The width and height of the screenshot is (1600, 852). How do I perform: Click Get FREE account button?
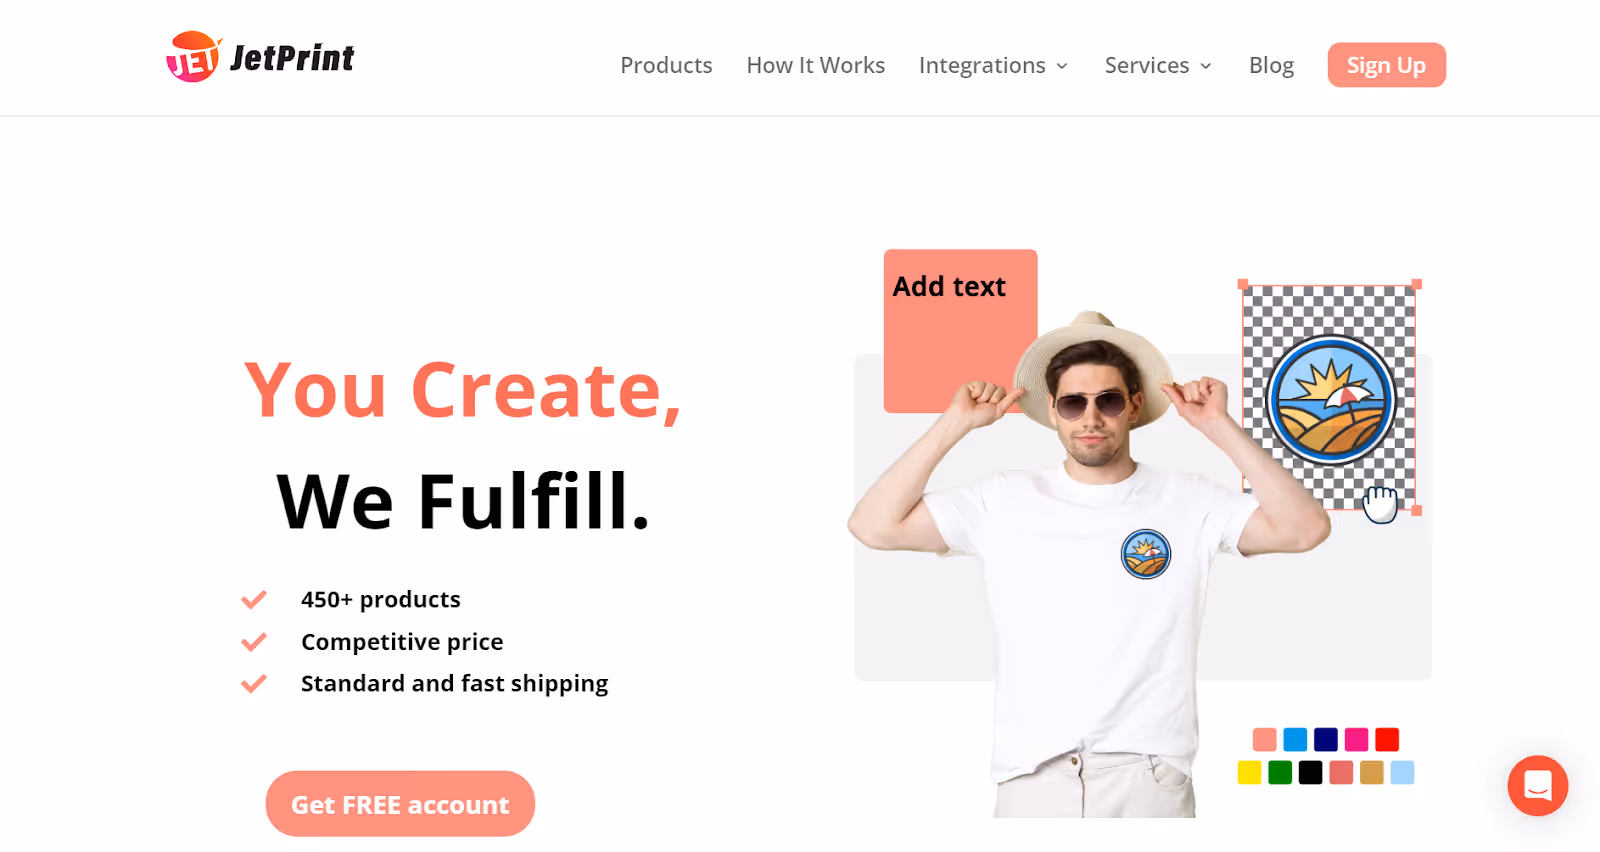click(400, 804)
